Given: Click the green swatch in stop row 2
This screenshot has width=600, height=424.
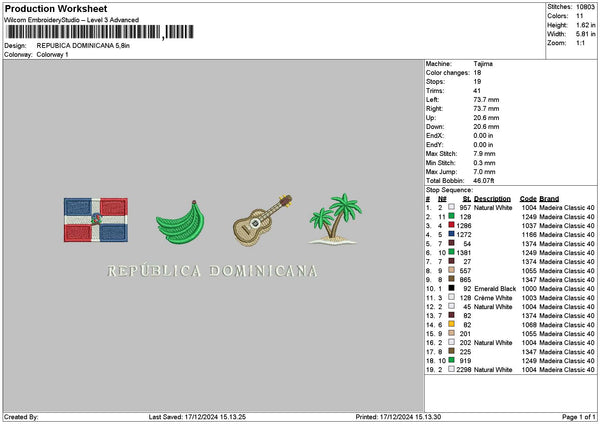Looking at the screenshot, I should point(452,216).
